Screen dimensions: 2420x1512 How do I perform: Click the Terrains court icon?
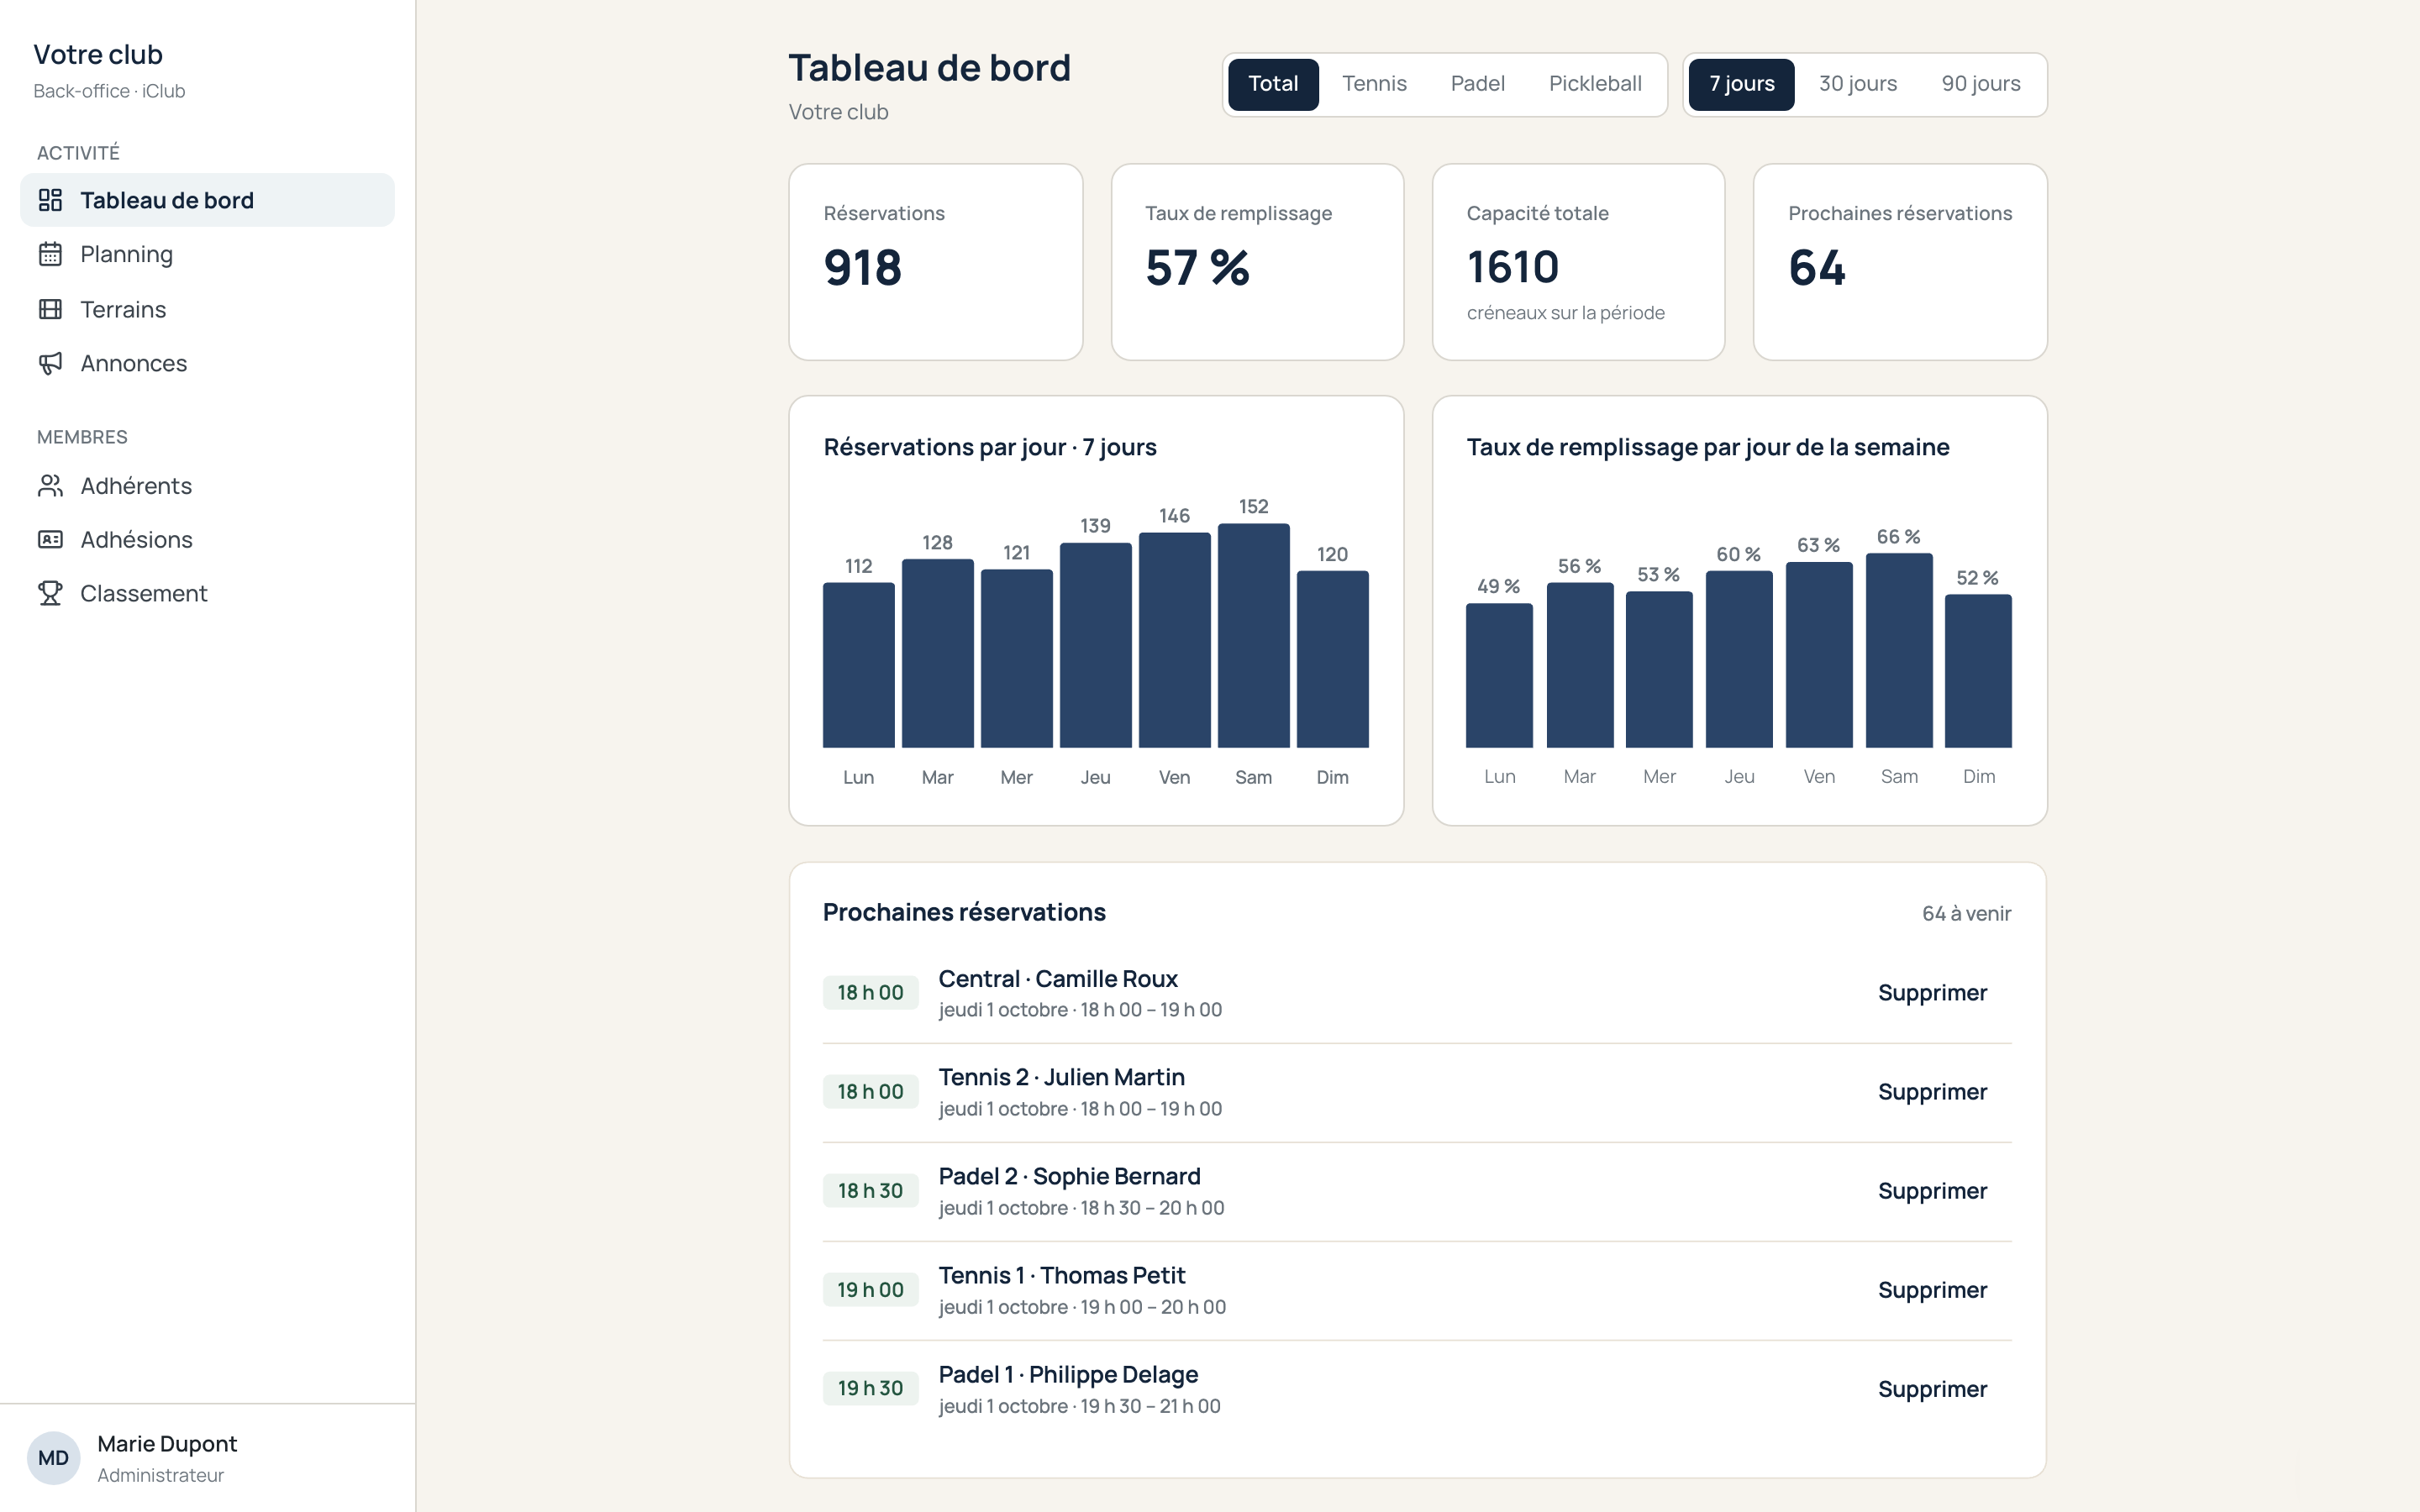coord(50,309)
